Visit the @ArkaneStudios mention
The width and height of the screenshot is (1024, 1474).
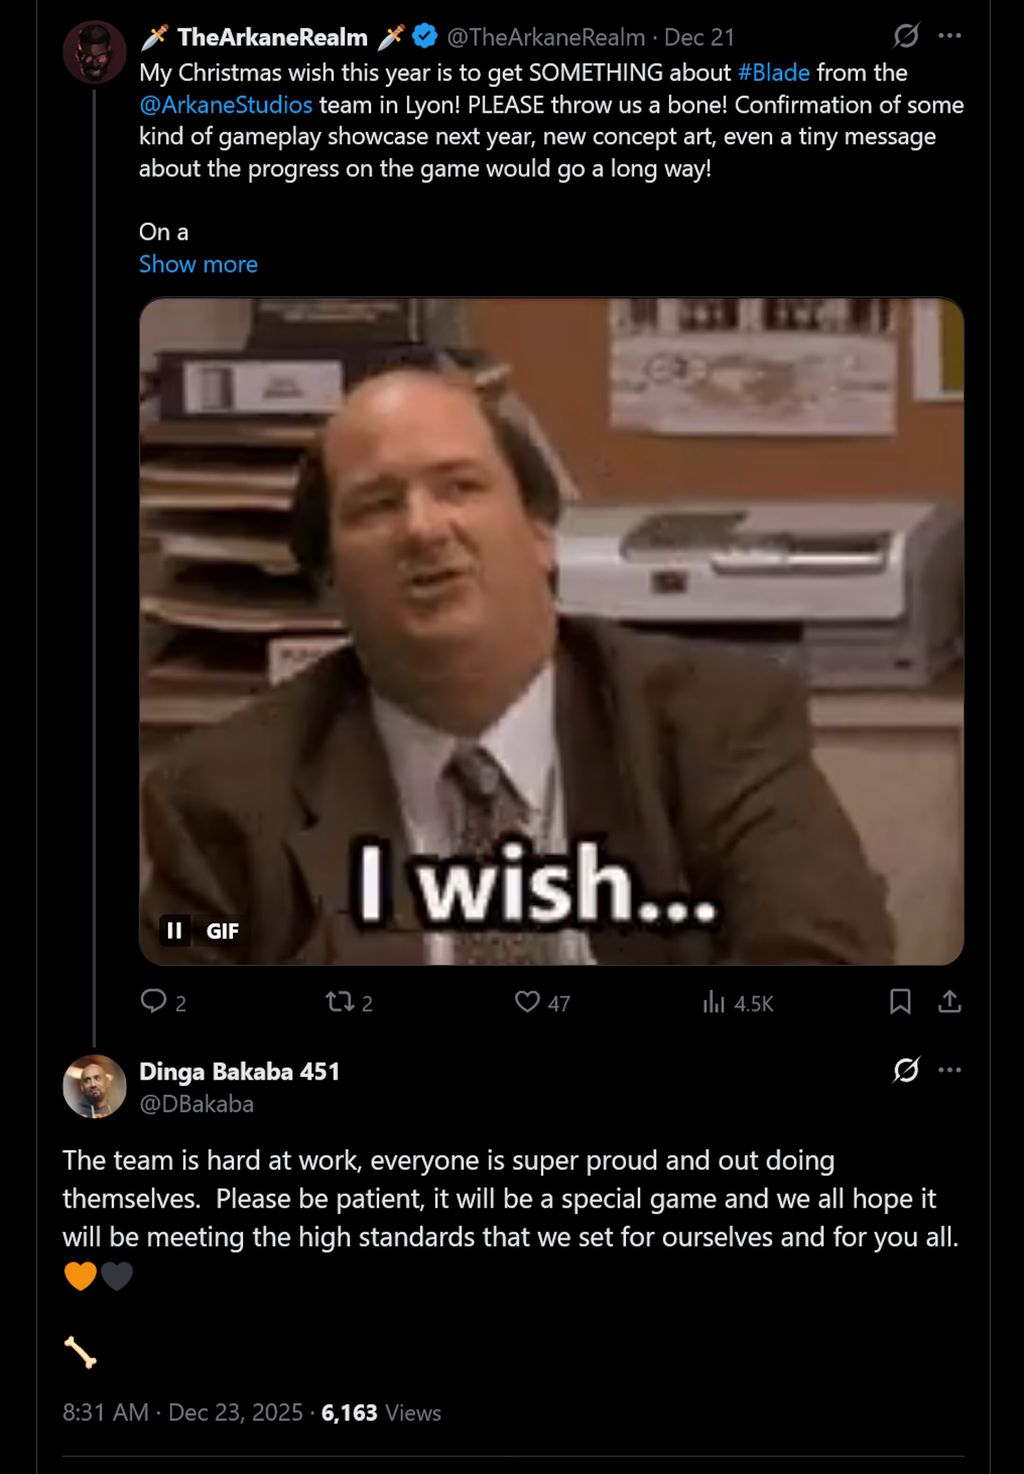pos(226,105)
